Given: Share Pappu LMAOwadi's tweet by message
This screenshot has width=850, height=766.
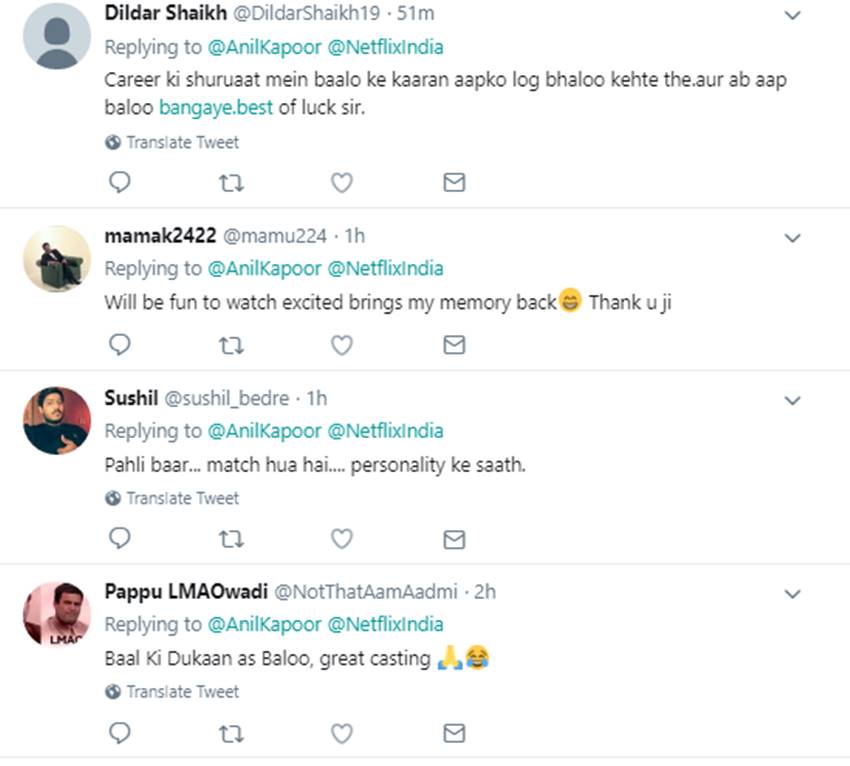Looking at the screenshot, I should tap(454, 733).
